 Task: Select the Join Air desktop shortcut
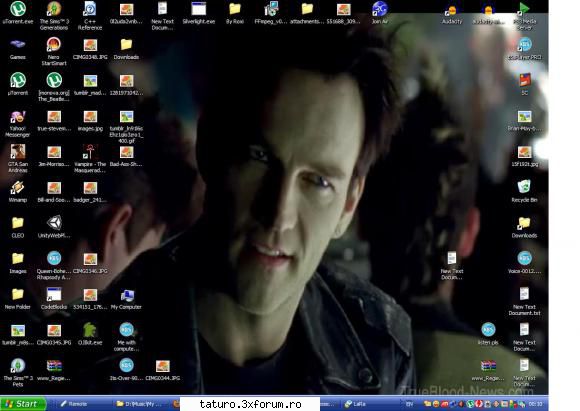380,13
